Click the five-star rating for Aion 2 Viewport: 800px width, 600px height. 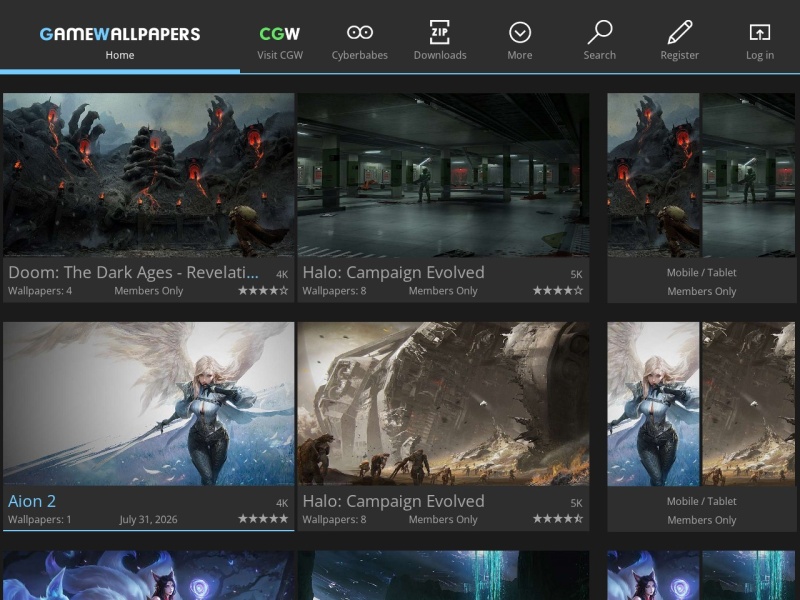[263, 519]
